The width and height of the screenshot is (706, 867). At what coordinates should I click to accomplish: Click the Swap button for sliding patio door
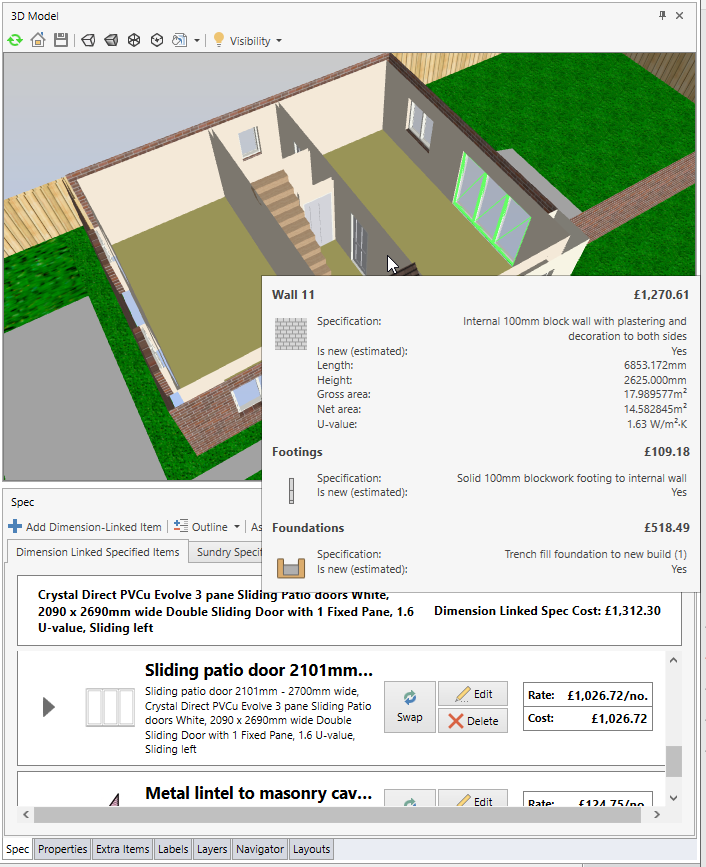(409, 707)
